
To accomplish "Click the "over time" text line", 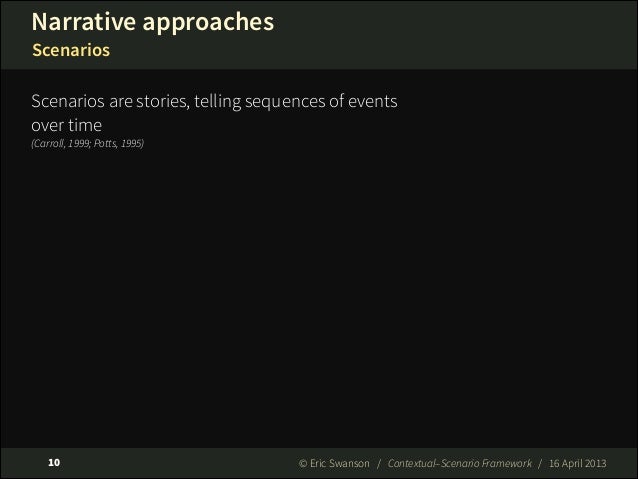I will pos(66,125).
